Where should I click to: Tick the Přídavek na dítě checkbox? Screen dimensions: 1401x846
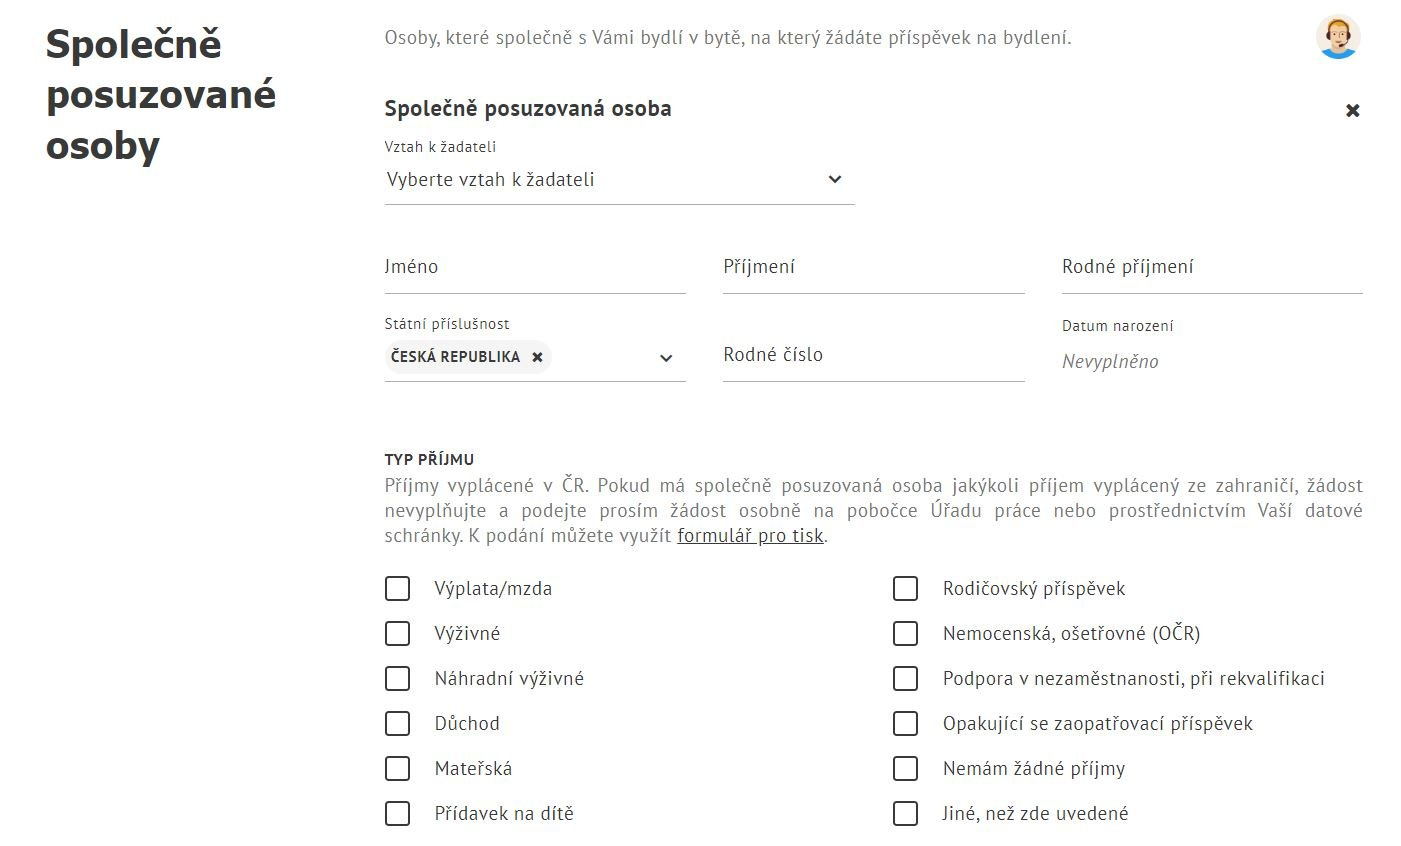coord(398,813)
